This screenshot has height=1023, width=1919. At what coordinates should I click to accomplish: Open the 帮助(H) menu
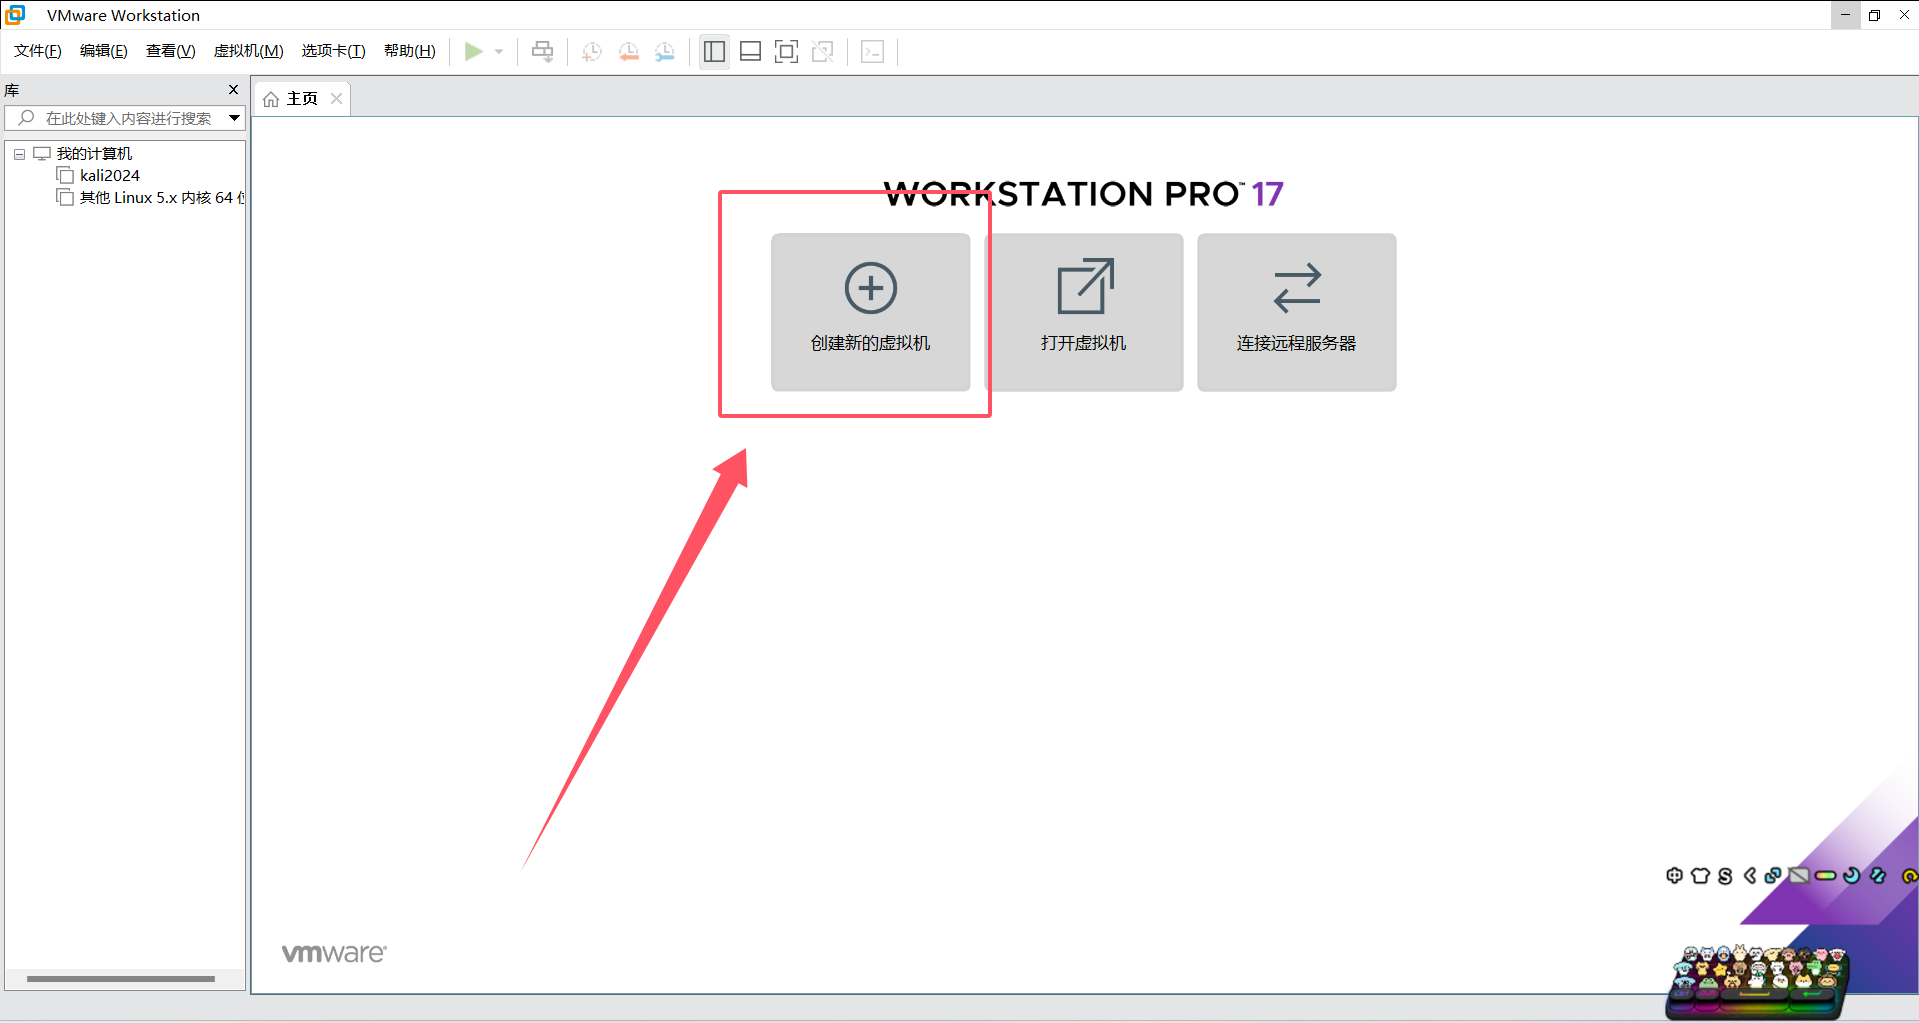point(410,51)
